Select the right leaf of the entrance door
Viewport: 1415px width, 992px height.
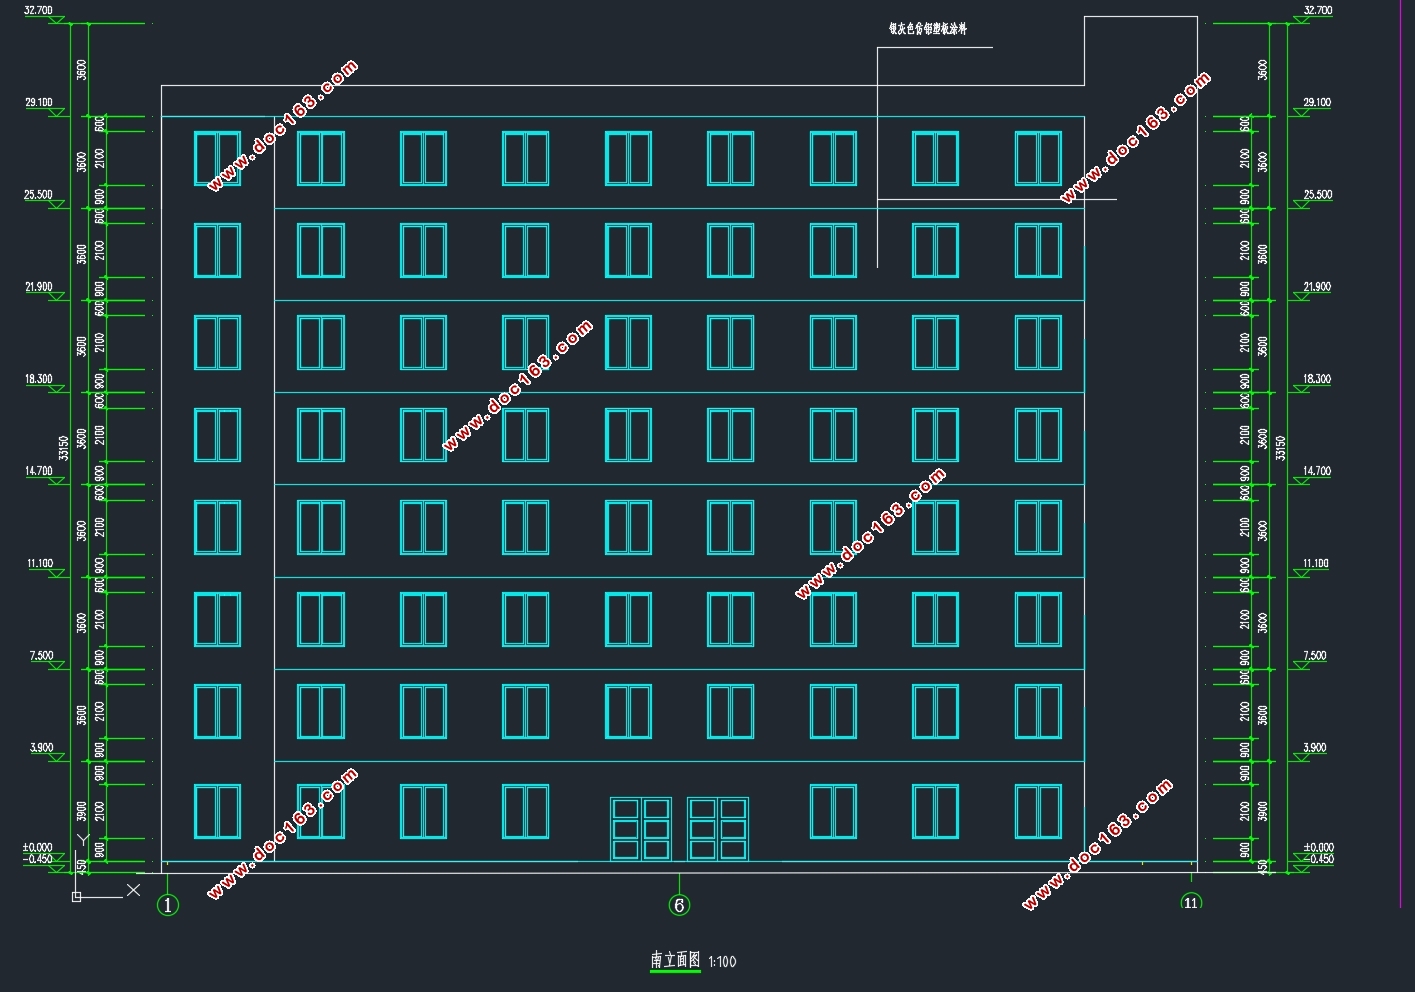coord(718,829)
